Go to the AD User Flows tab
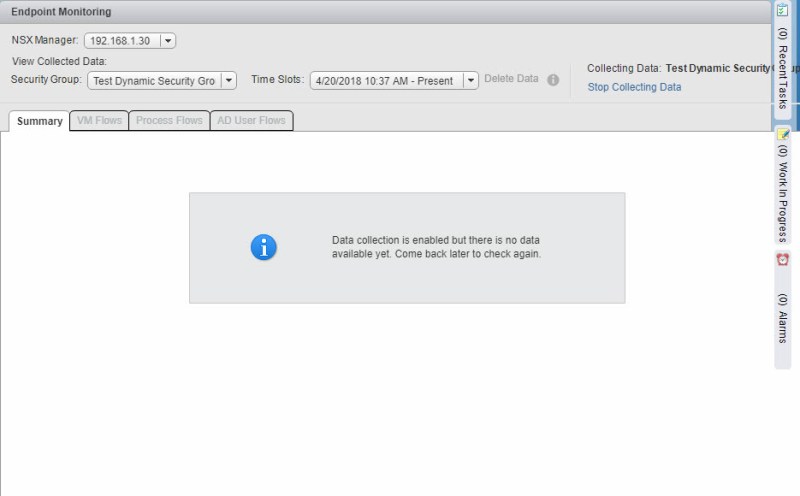Image resolution: width=800 pixels, height=496 pixels. [252, 121]
